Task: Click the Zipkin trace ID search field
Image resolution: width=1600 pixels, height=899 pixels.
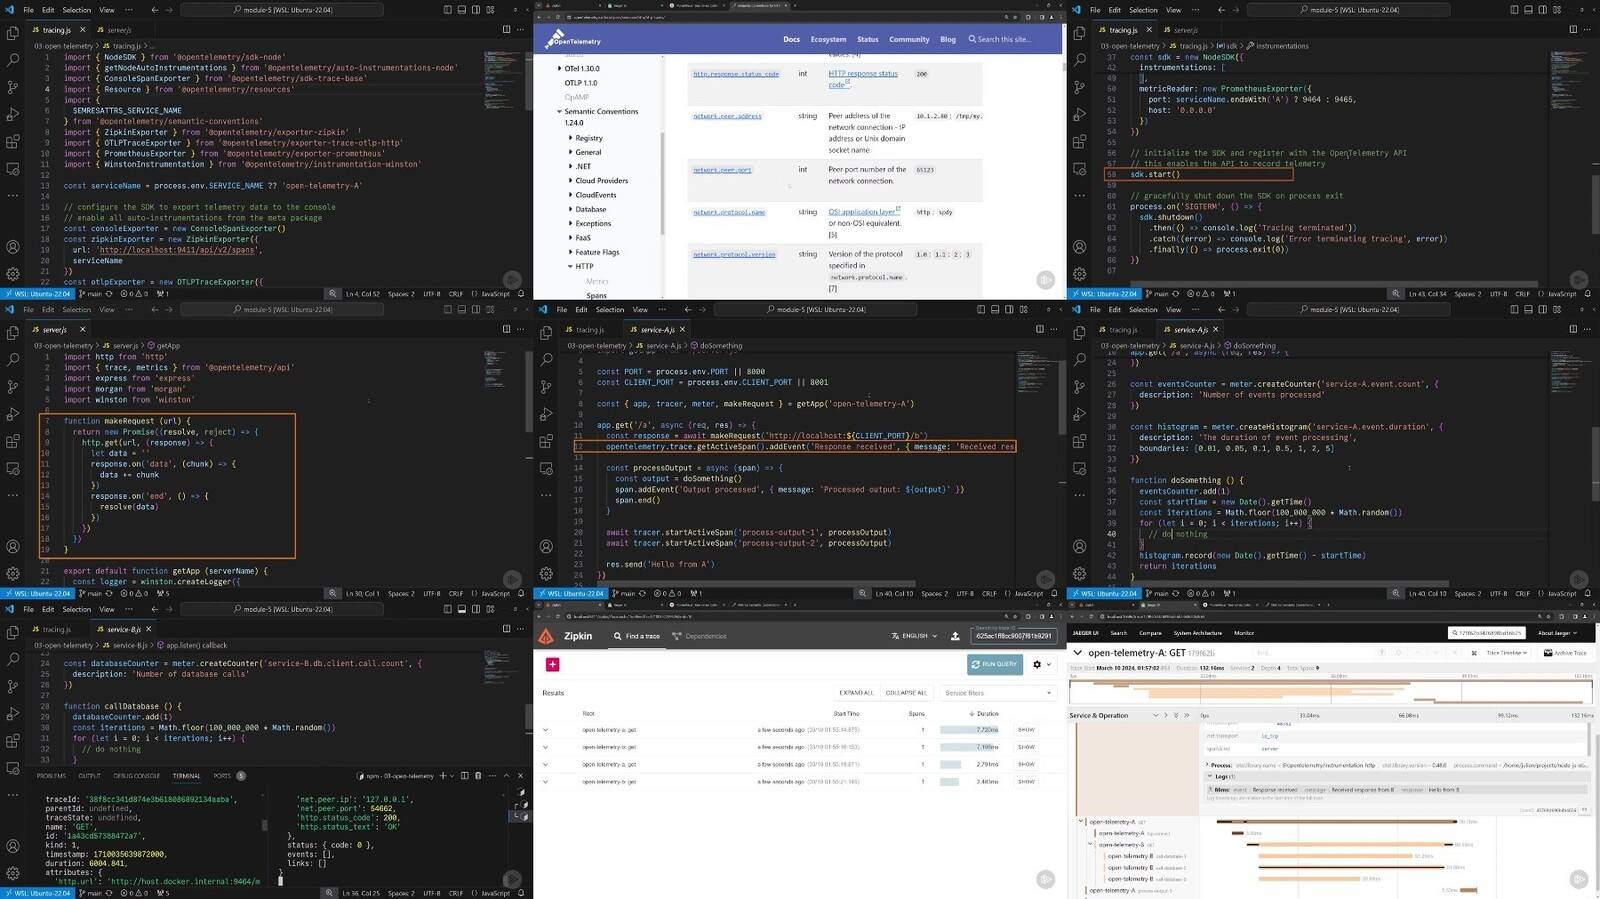Action: (x=1013, y=636)
